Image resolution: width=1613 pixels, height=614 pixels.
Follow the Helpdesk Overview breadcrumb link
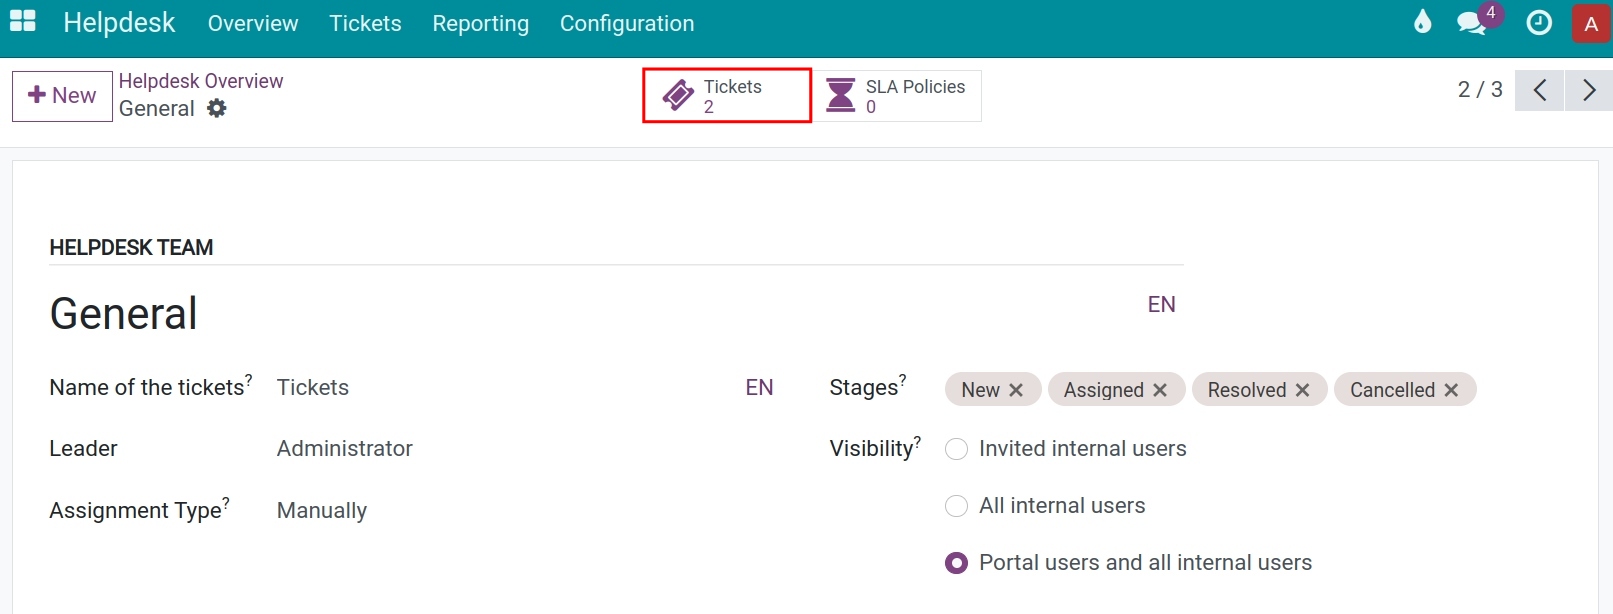[x=201, y=81]
